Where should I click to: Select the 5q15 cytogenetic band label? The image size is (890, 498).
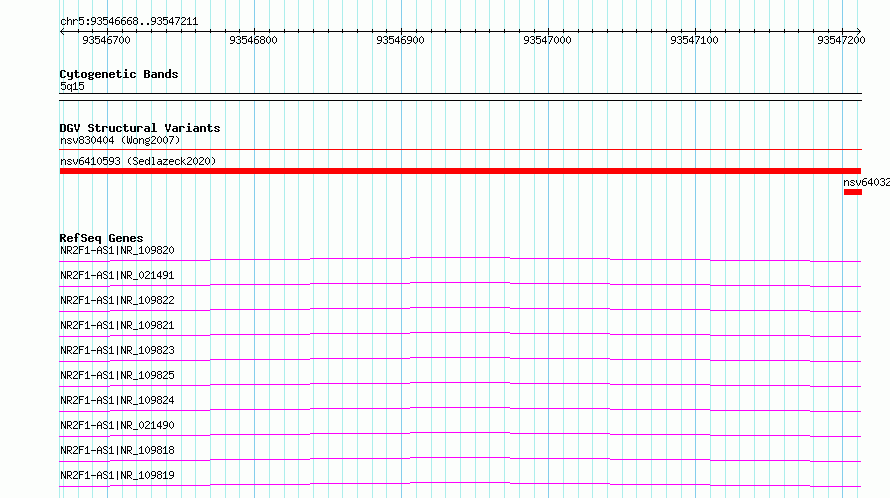(72, 86)
